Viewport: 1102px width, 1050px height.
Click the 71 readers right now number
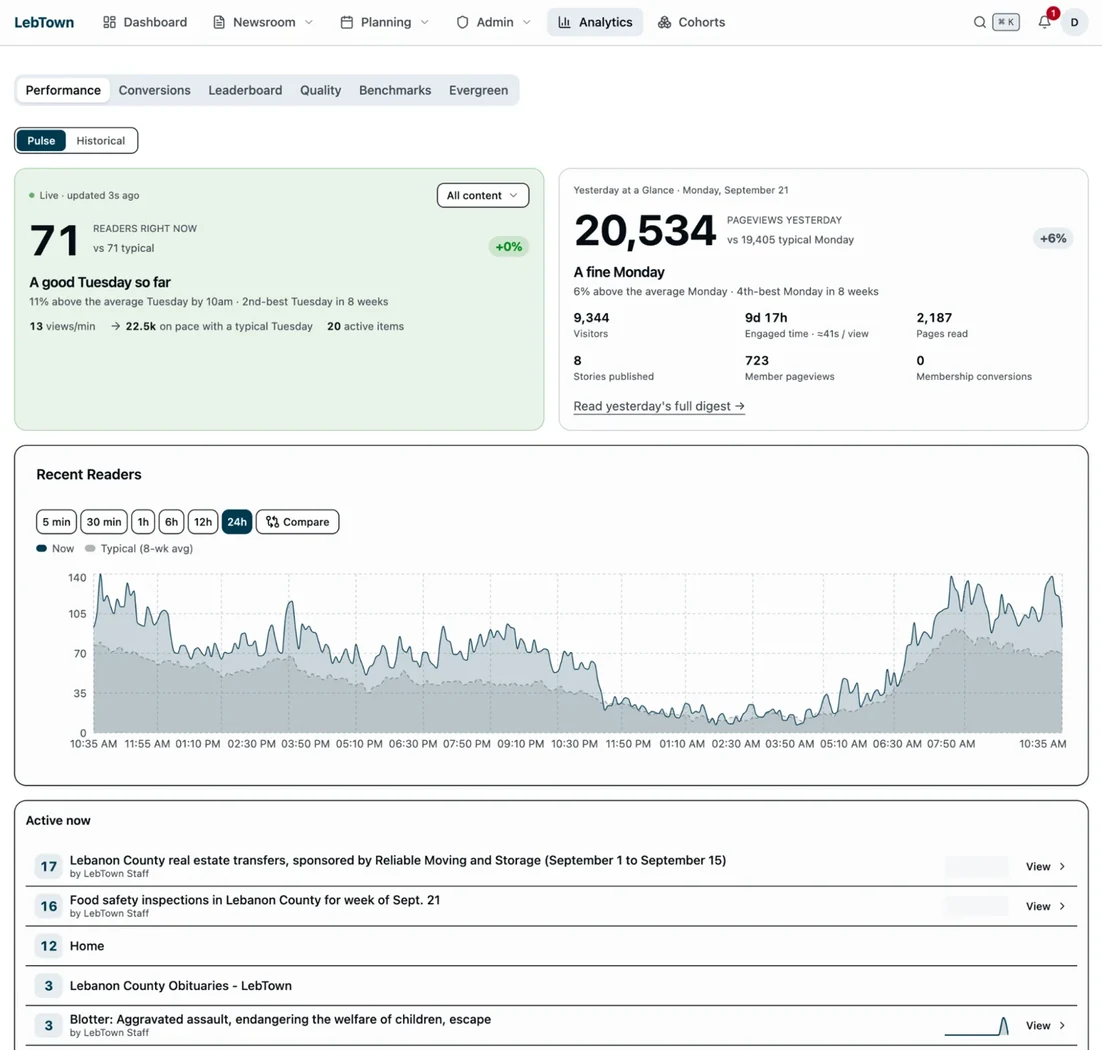54,240
